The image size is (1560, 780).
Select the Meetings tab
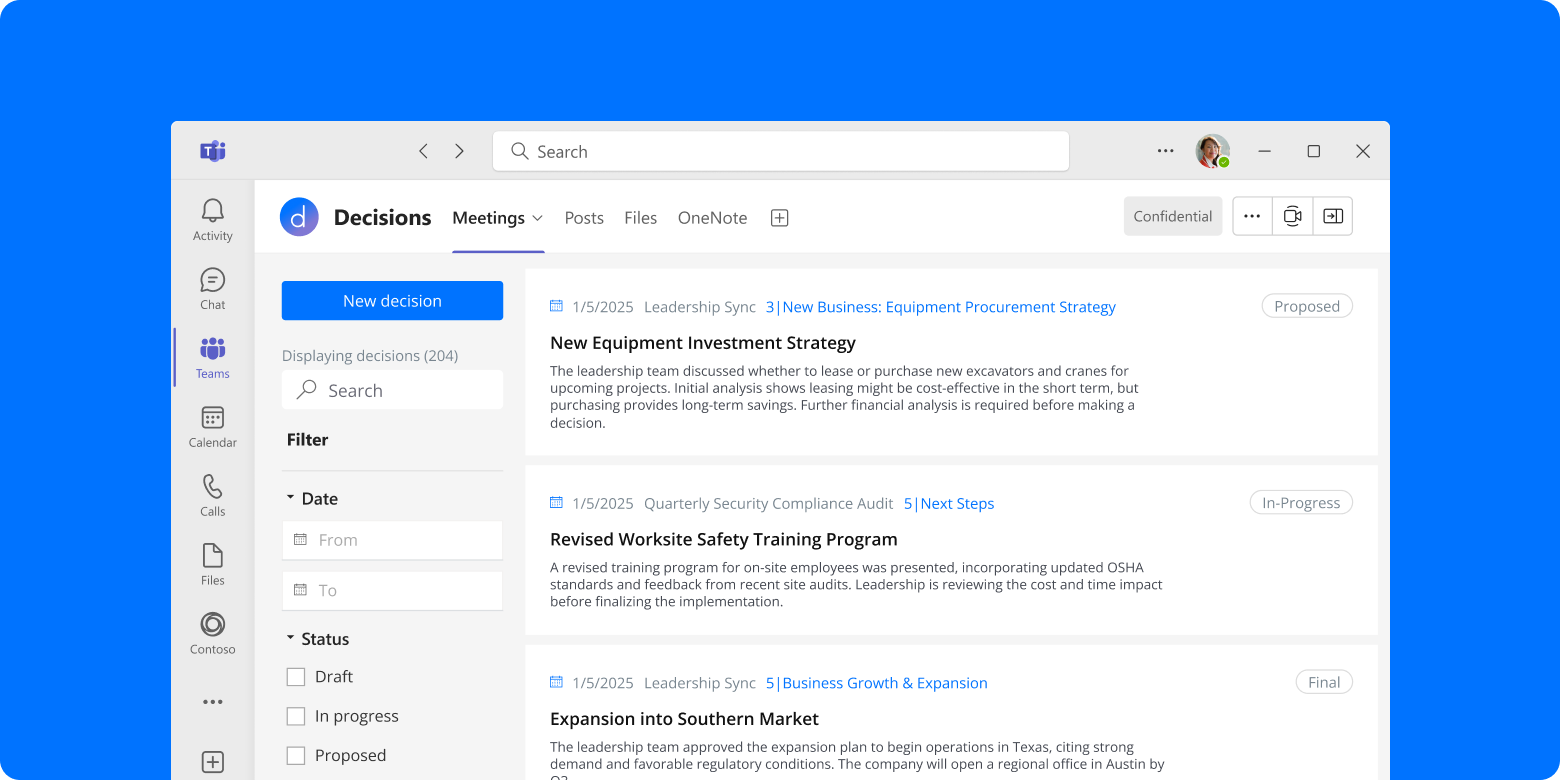tap(489, 218)
